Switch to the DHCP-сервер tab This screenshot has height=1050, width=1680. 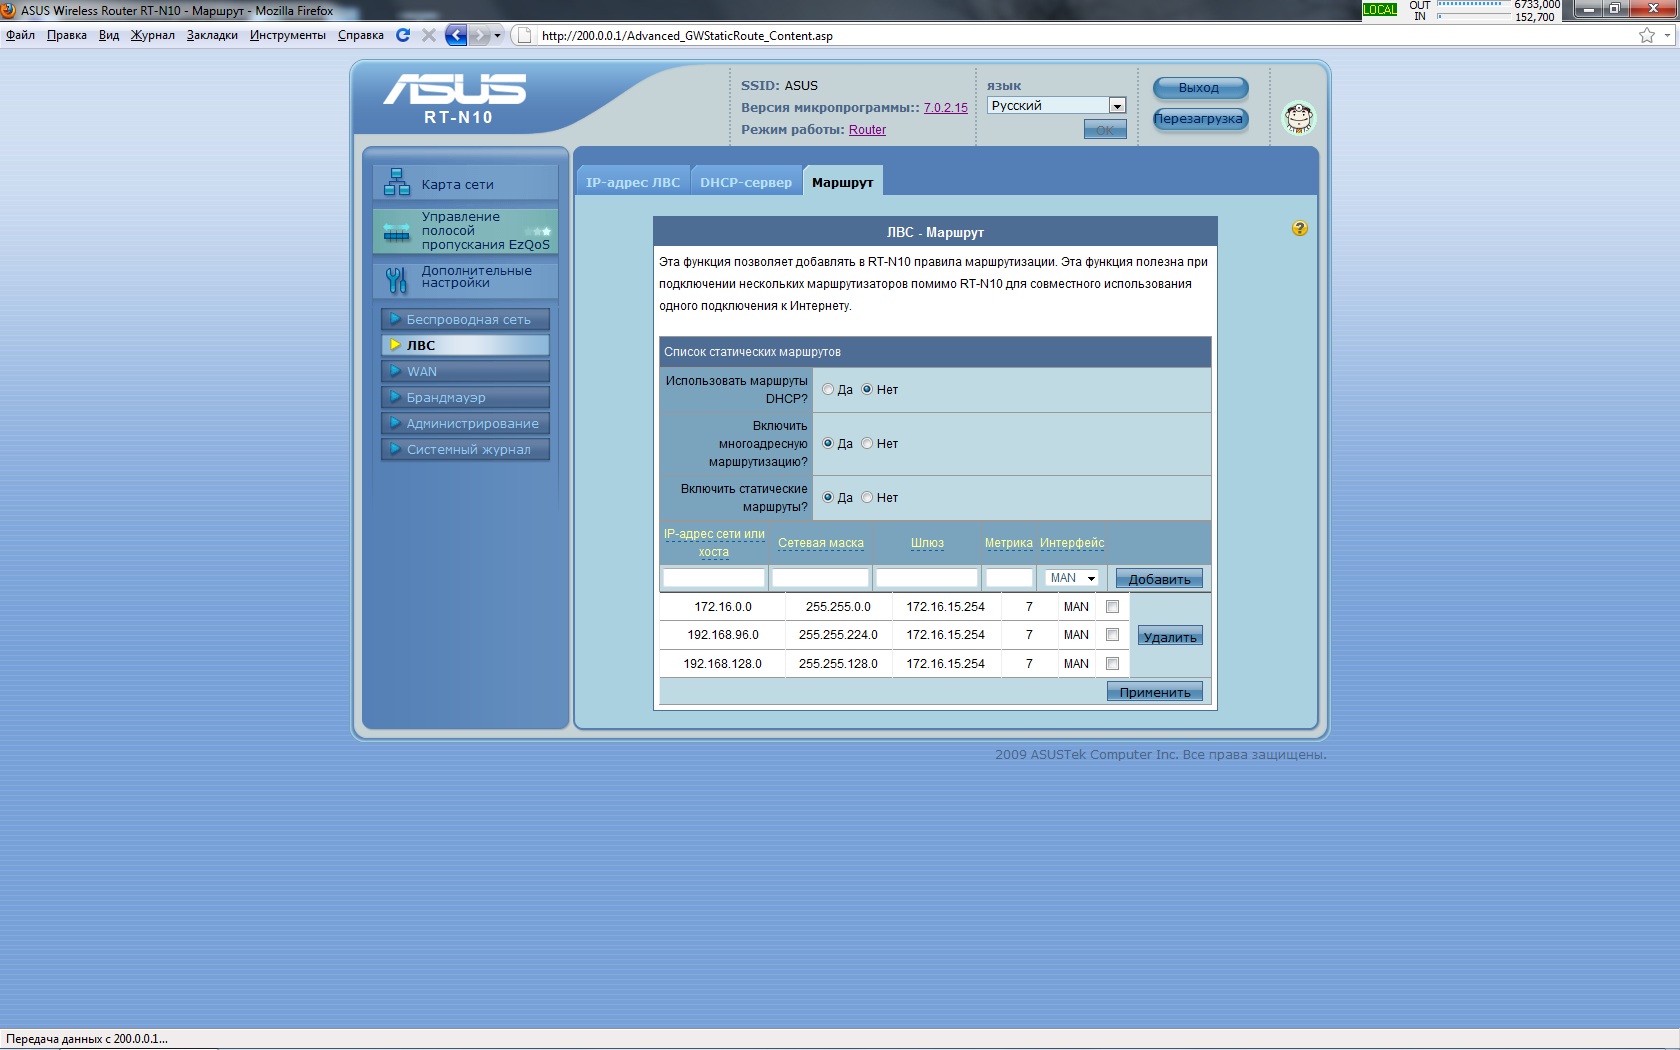coord(746,182)
